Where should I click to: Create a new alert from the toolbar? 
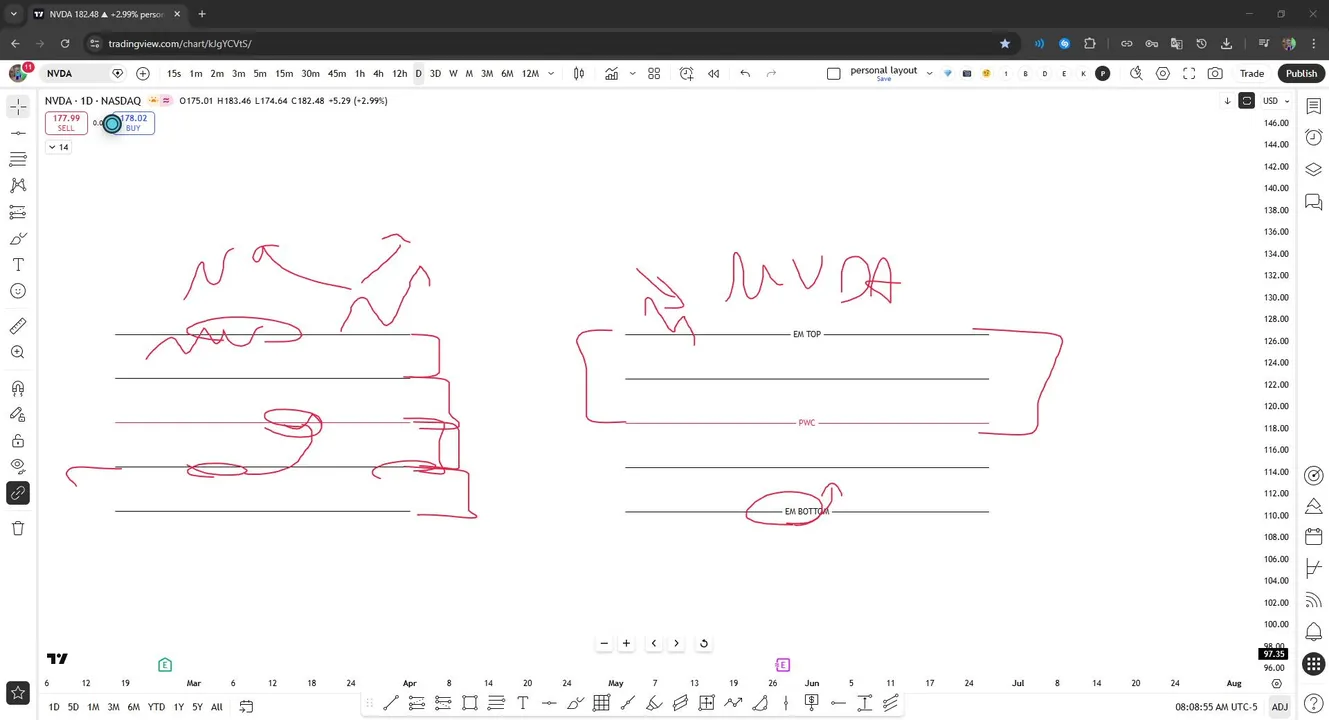(686, 74)
